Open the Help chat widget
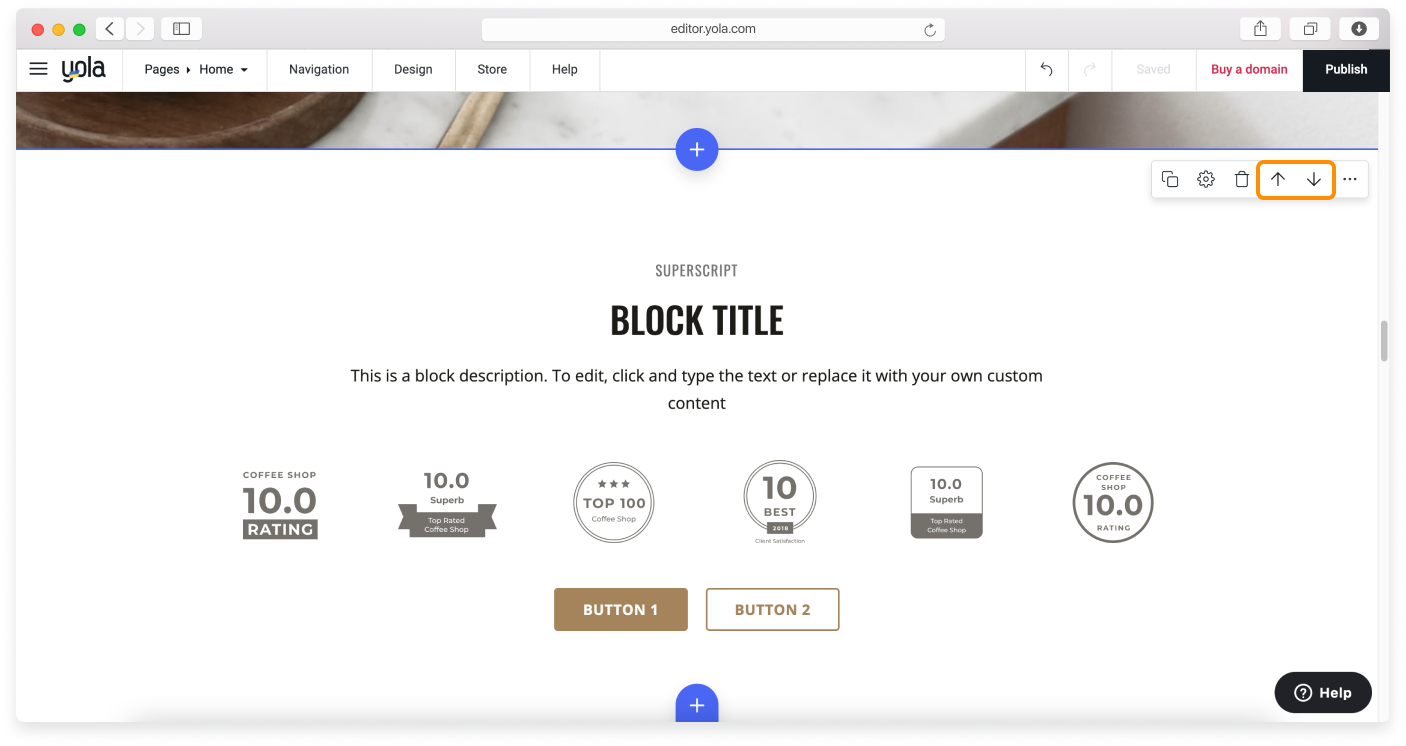The image size is (1406, 746). tap(1322, 692)
